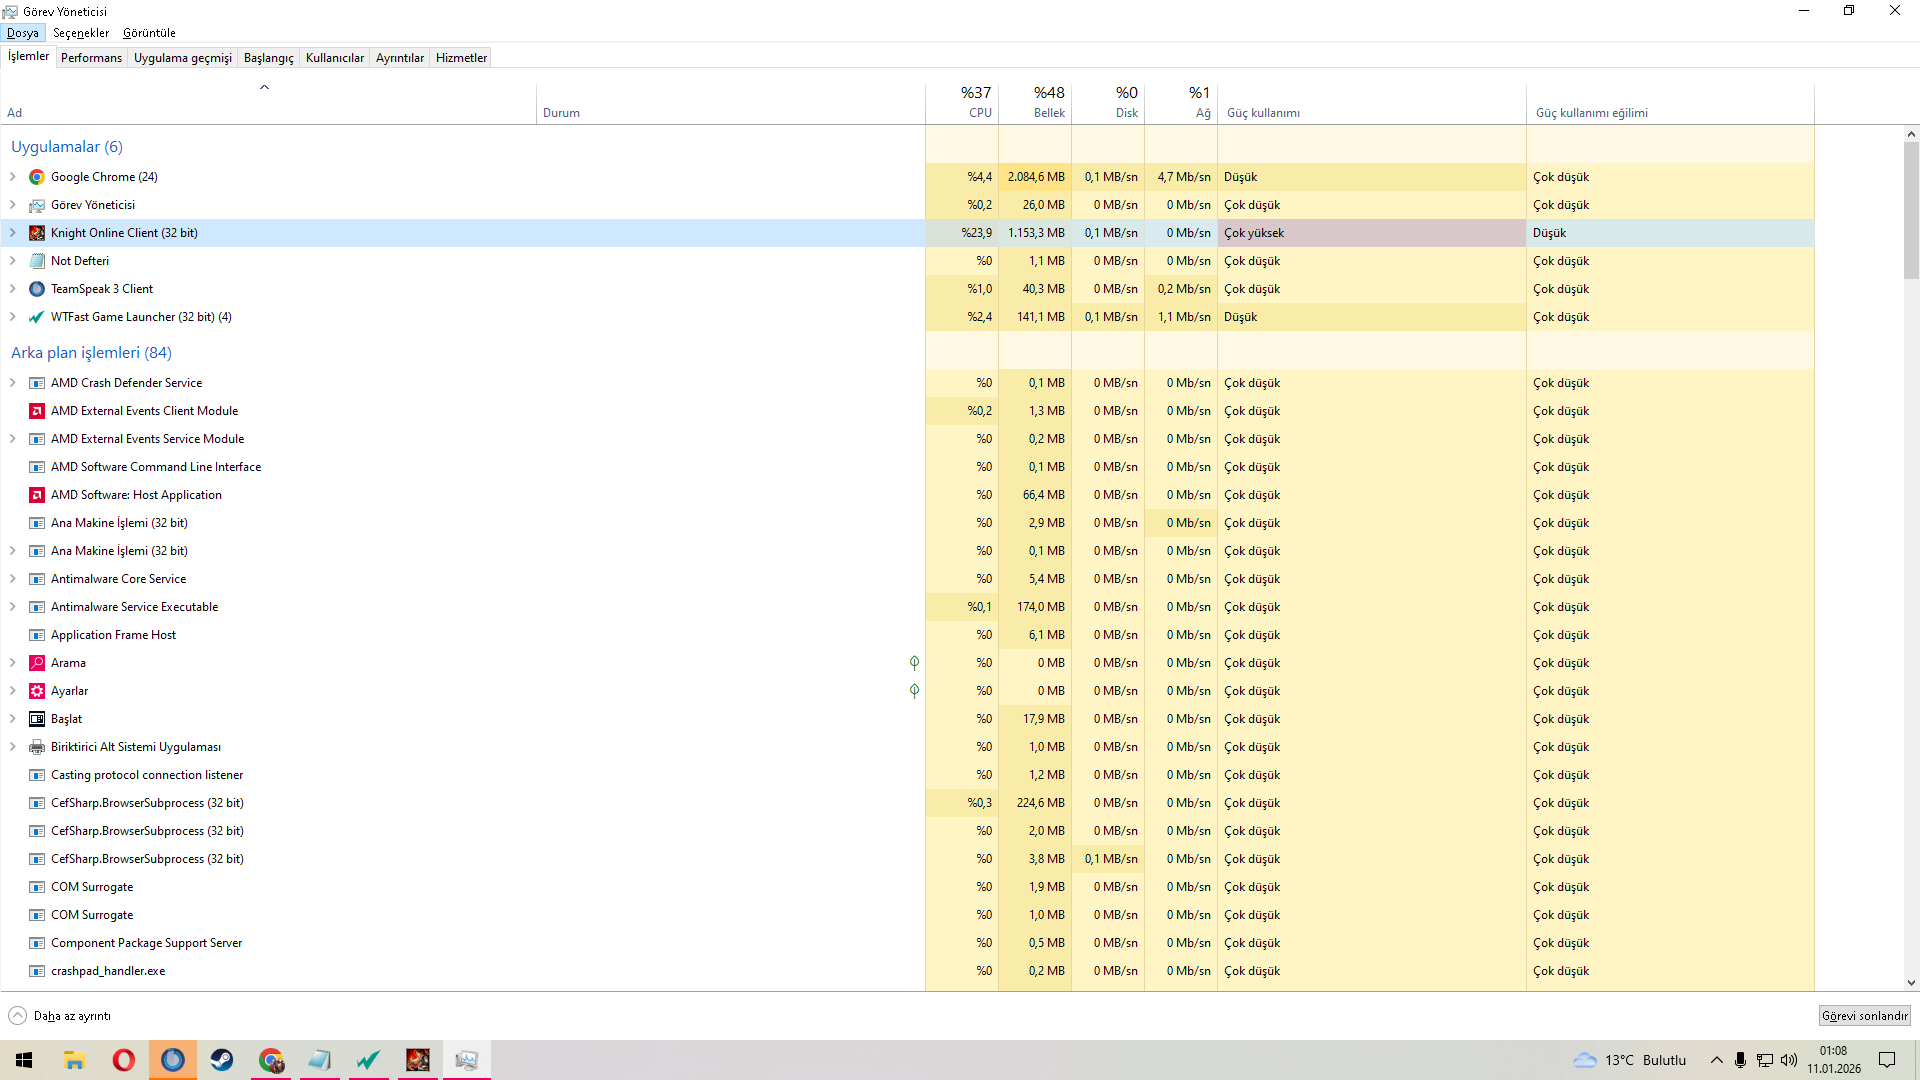Click the Görevi sonlandır button

point(1865,1016)
